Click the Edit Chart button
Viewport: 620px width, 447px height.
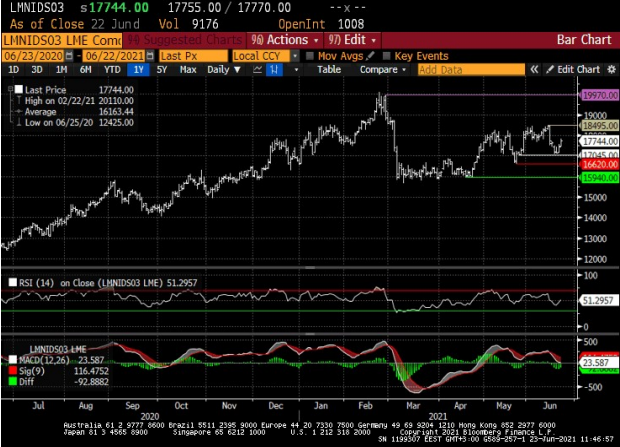tap(573, 70)
